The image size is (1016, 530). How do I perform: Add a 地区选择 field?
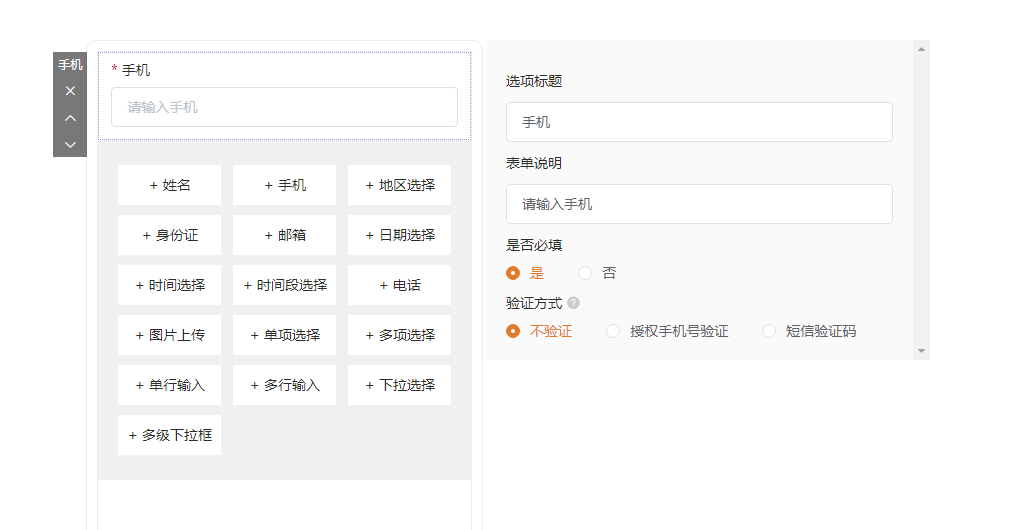tap(399, 185)
